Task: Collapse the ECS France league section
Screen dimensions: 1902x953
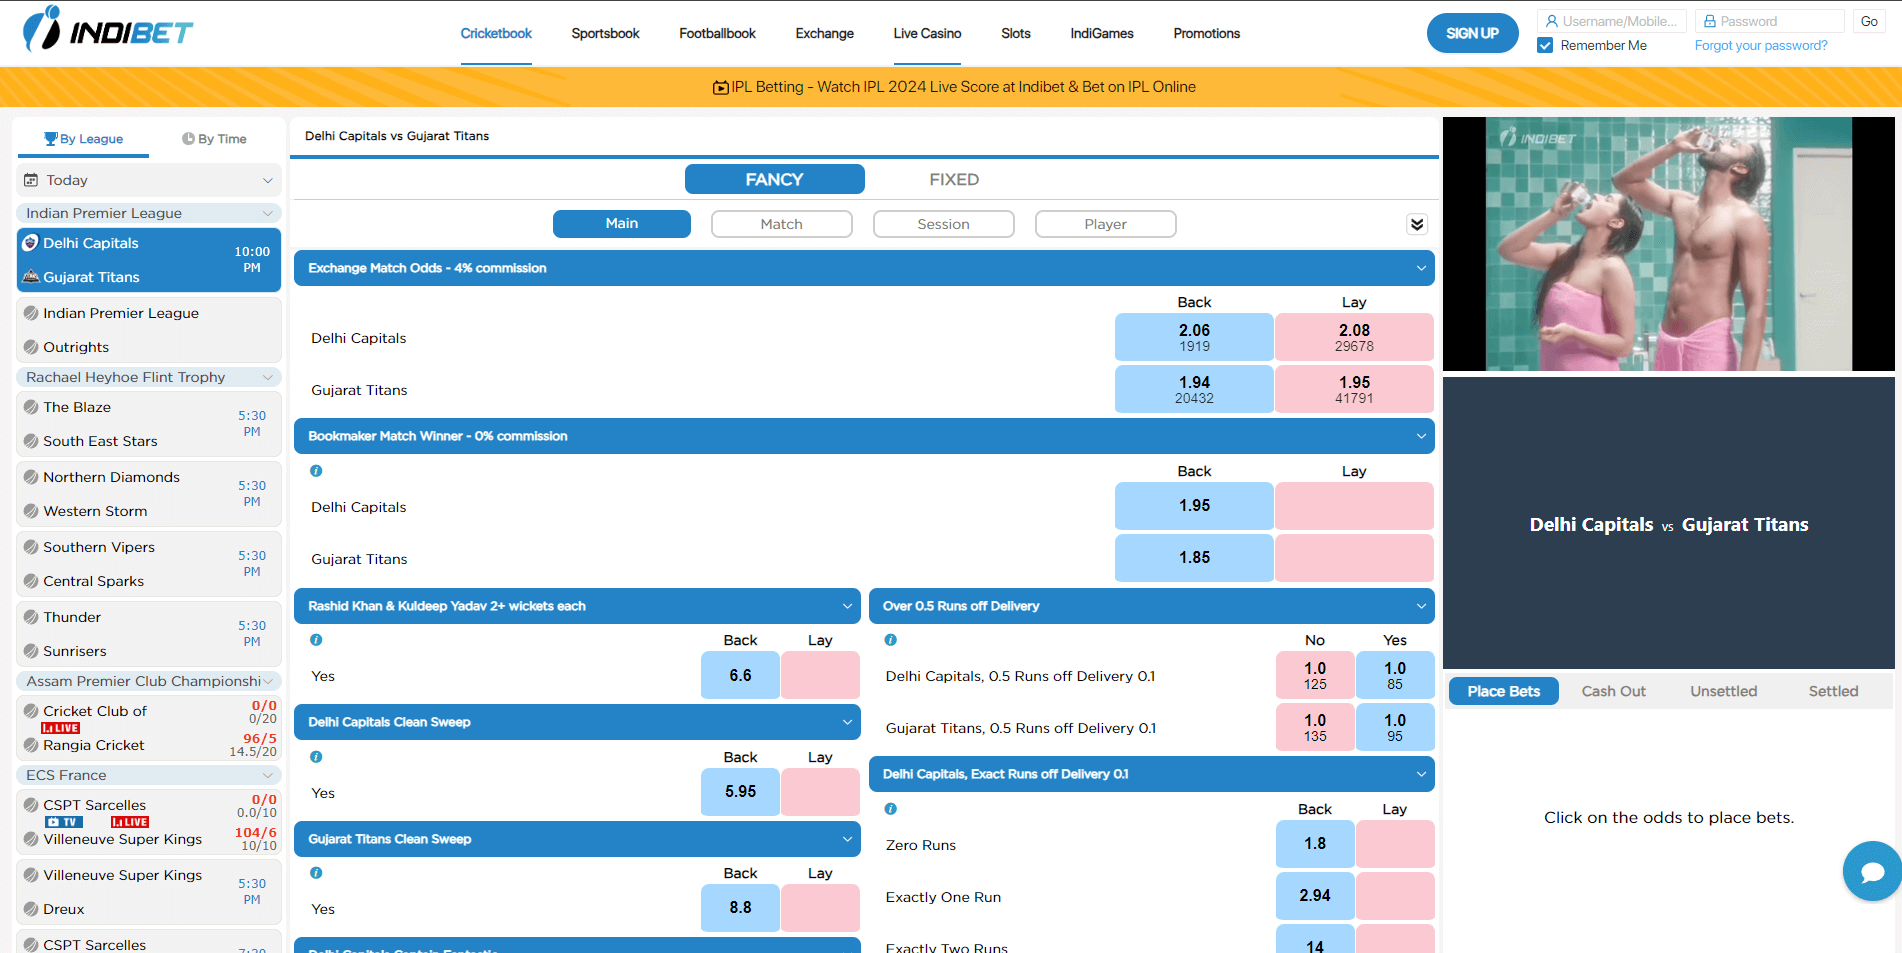Action: click(x=266, y=775)
